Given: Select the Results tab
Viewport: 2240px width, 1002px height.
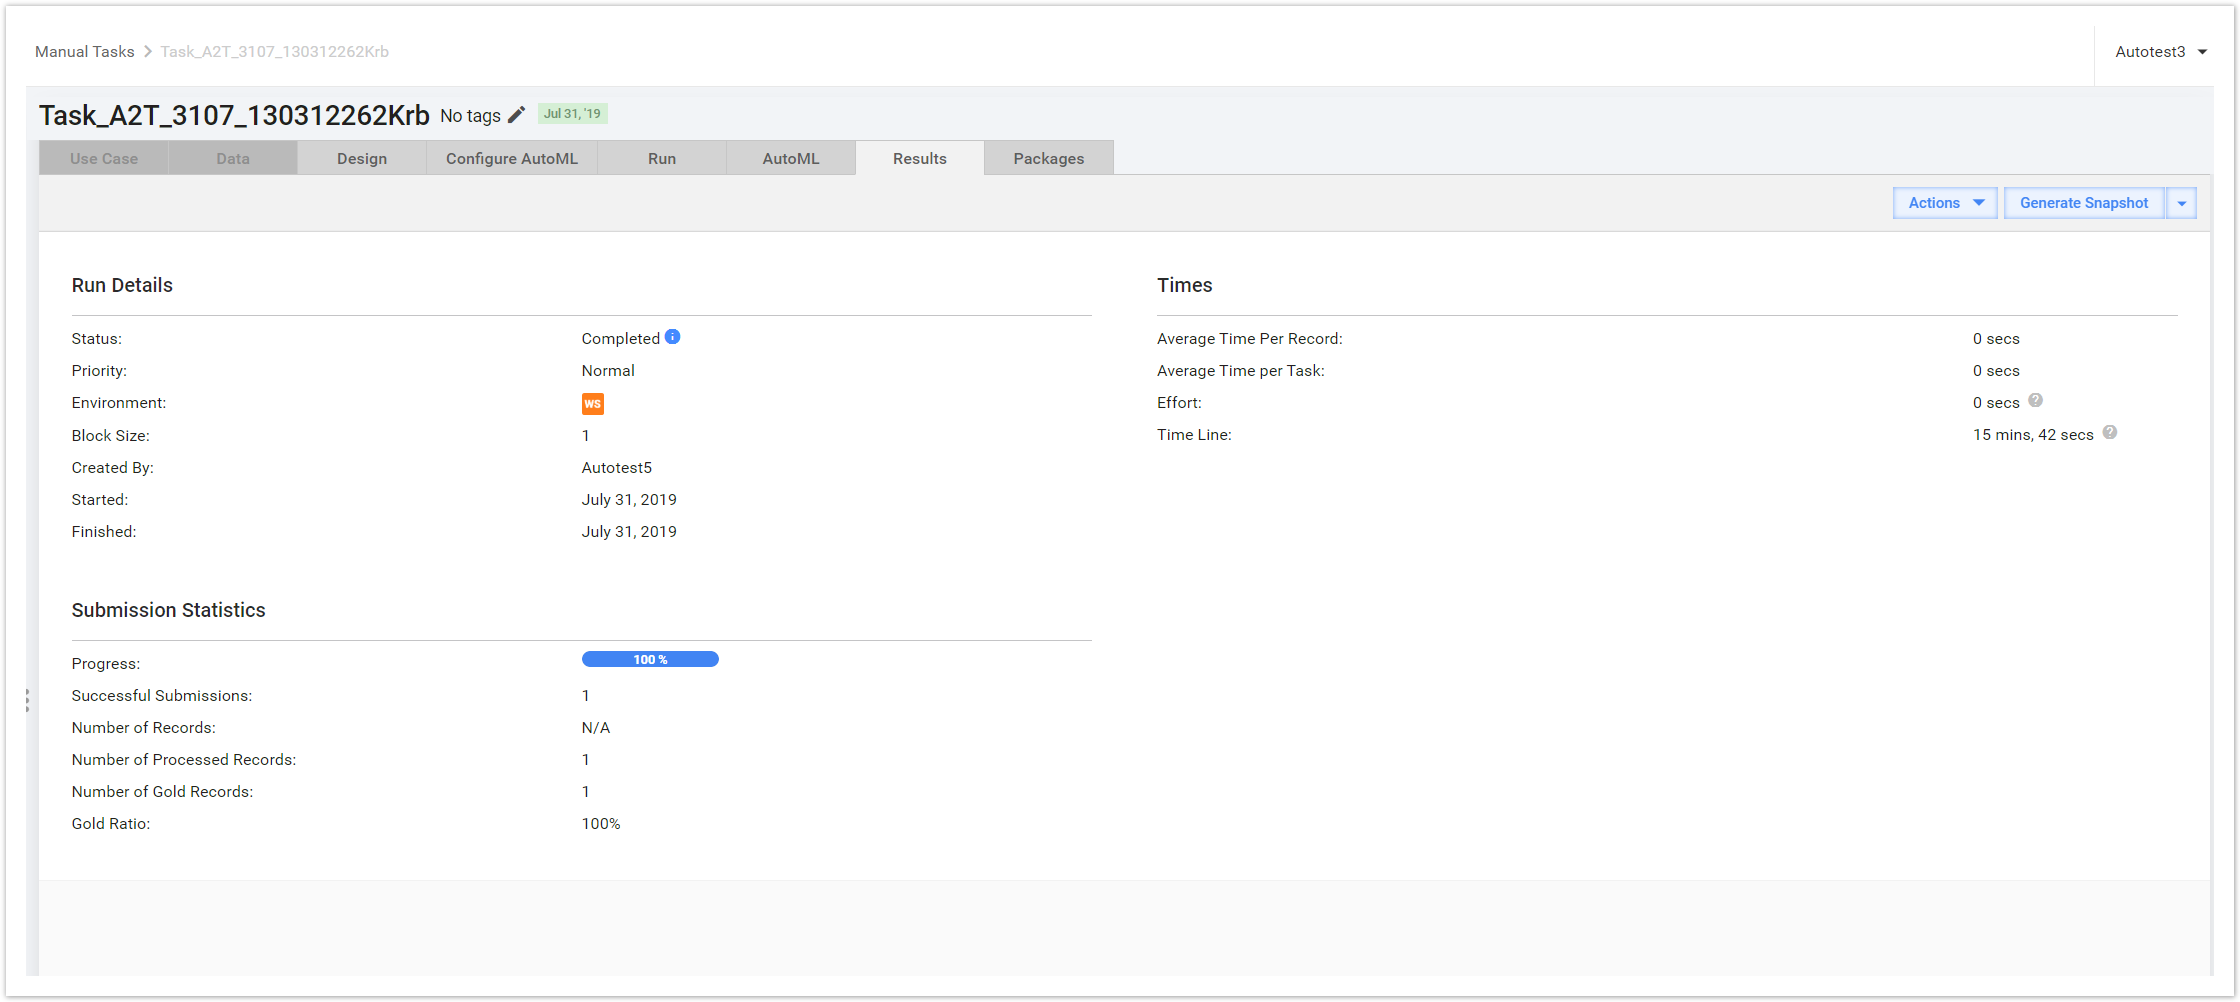Looking at the screenshot, I should click(920, 158).
